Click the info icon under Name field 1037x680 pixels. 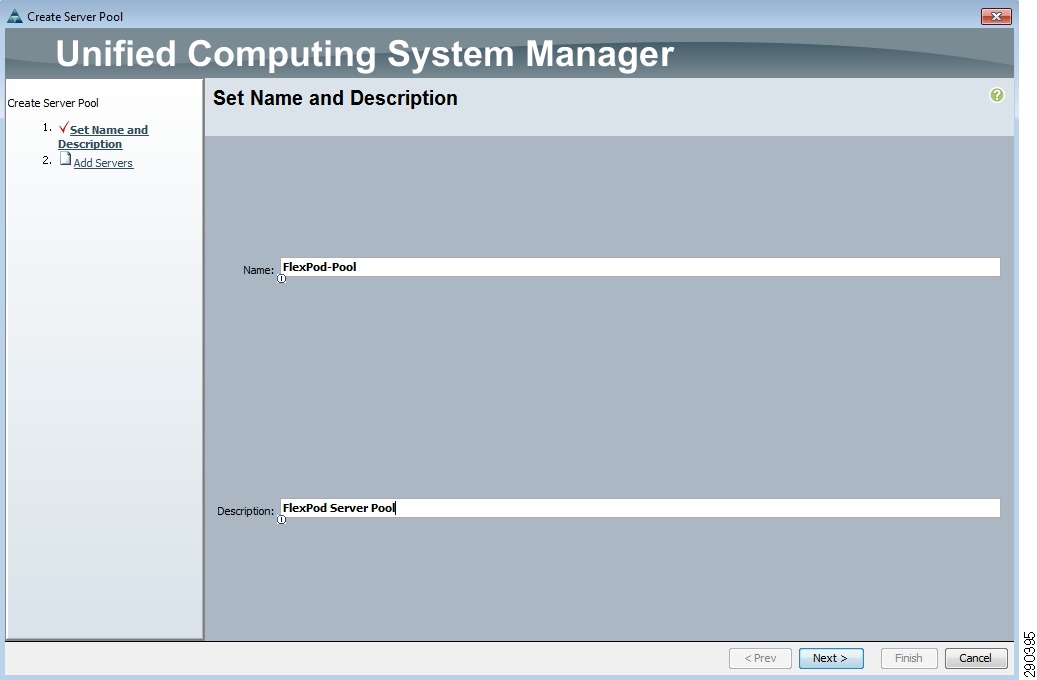coord(281,279)
